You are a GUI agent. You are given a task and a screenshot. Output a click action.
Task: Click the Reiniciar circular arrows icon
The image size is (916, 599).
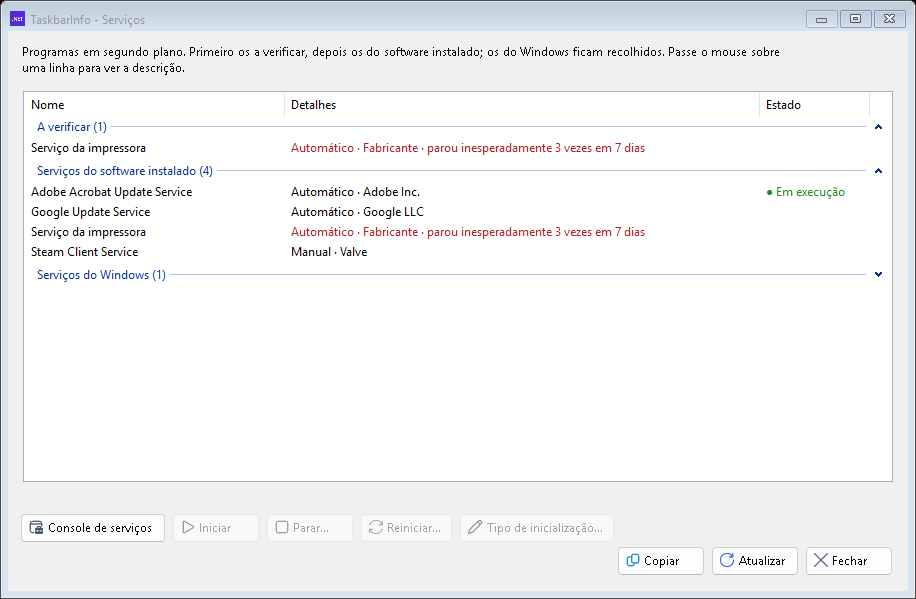click(376, 528)
